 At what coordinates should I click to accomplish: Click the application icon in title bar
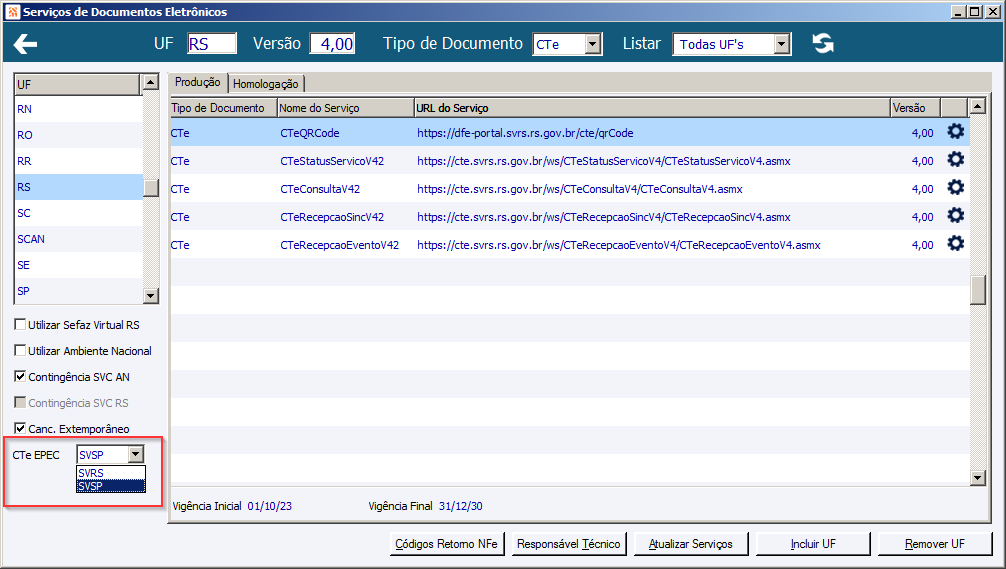[12, 12]
